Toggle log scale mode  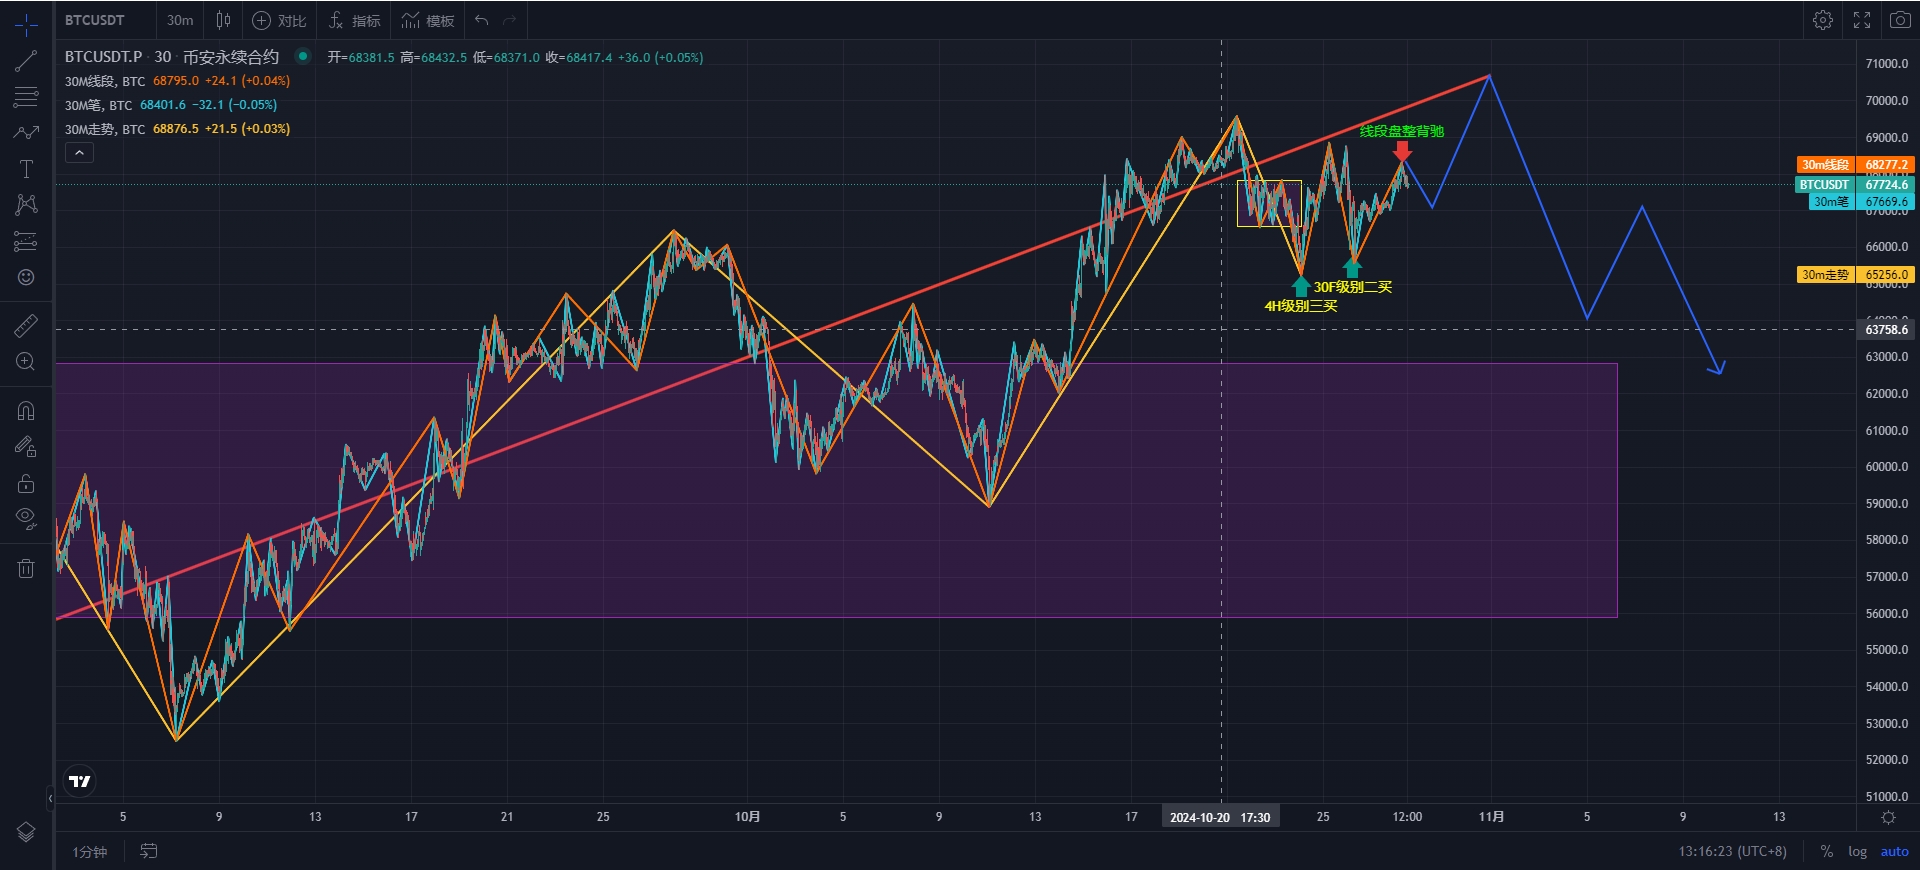coord(1857,851)
